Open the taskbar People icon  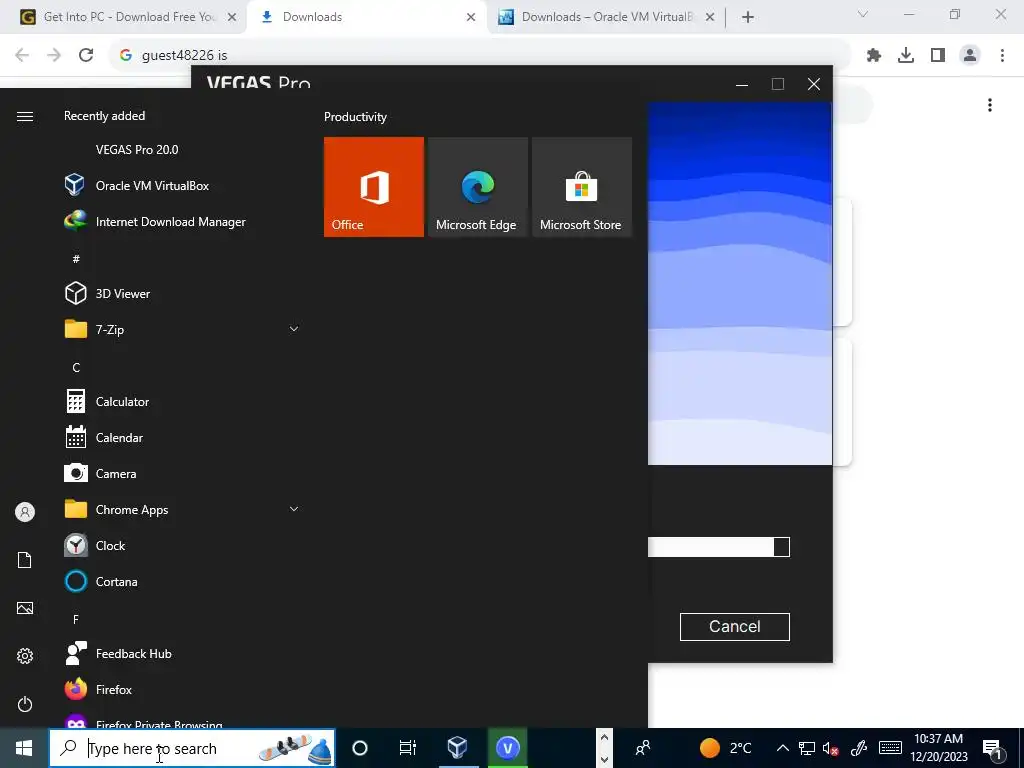643,748
